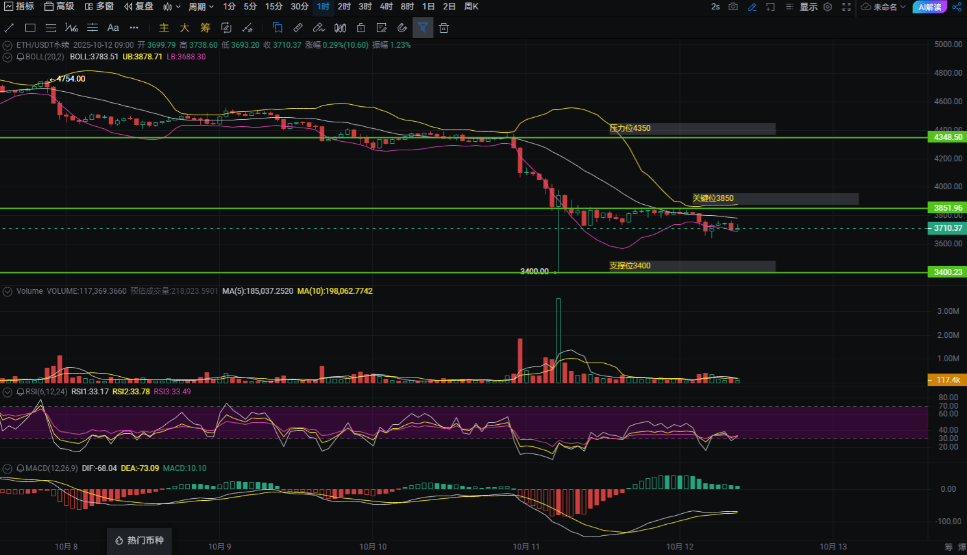This screenshot has height=555, width=967.
Task: Delete drawings with the trash icon
Action: 444,28
